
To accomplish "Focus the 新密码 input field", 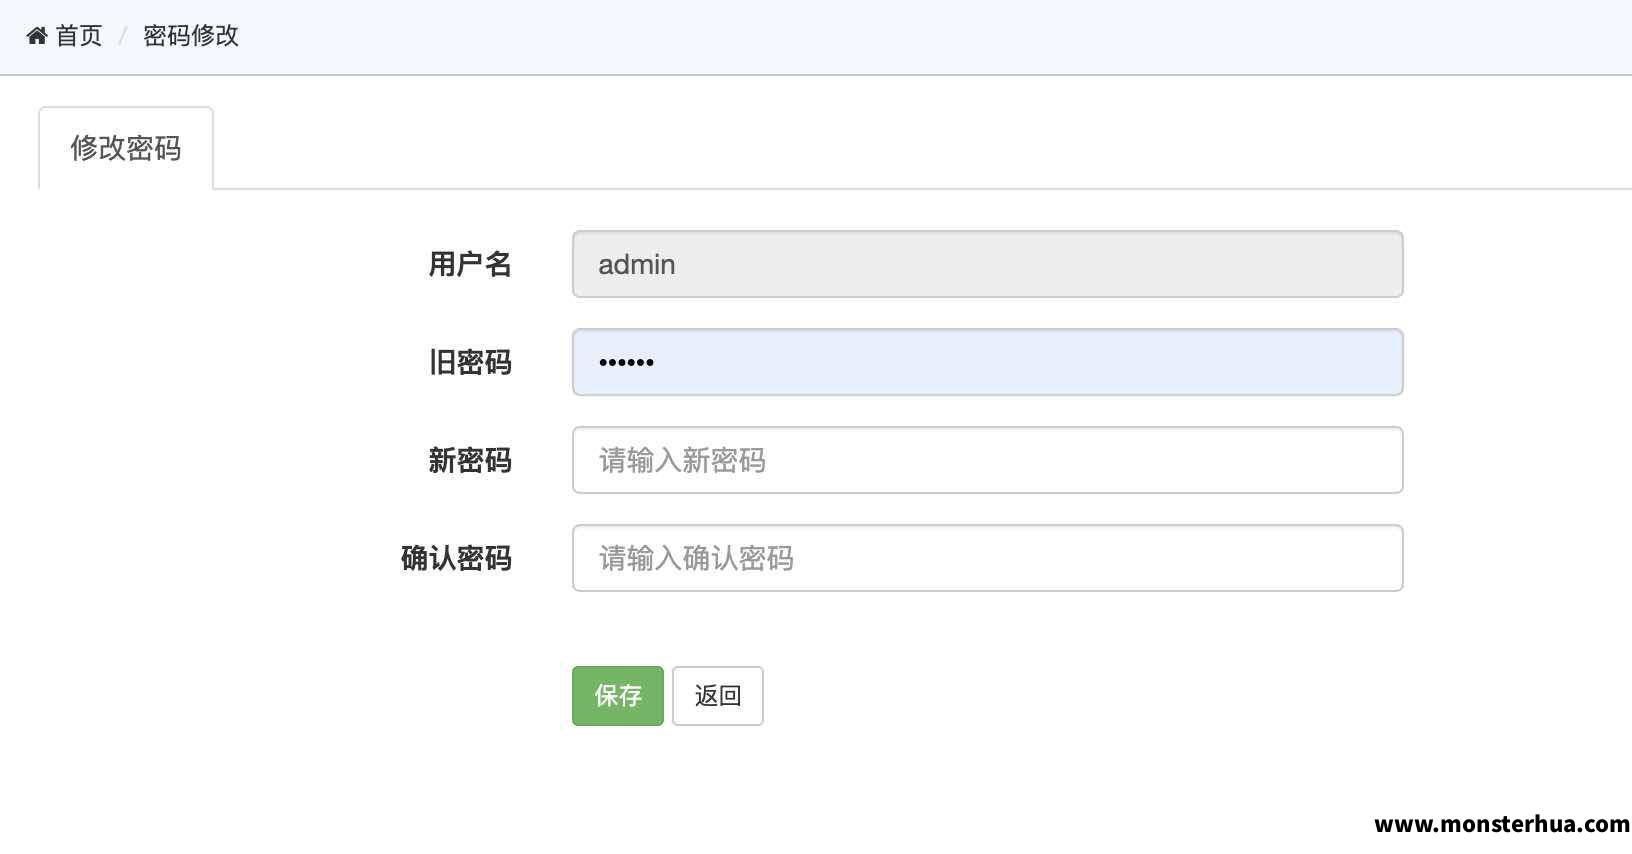I will [x=988, y=460].
